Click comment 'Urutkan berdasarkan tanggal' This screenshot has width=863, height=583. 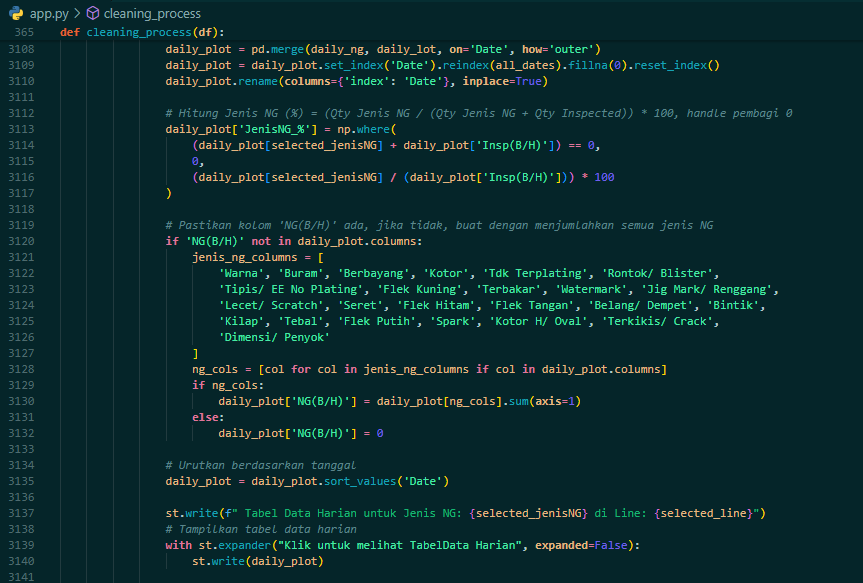click(x=261, y=465)
